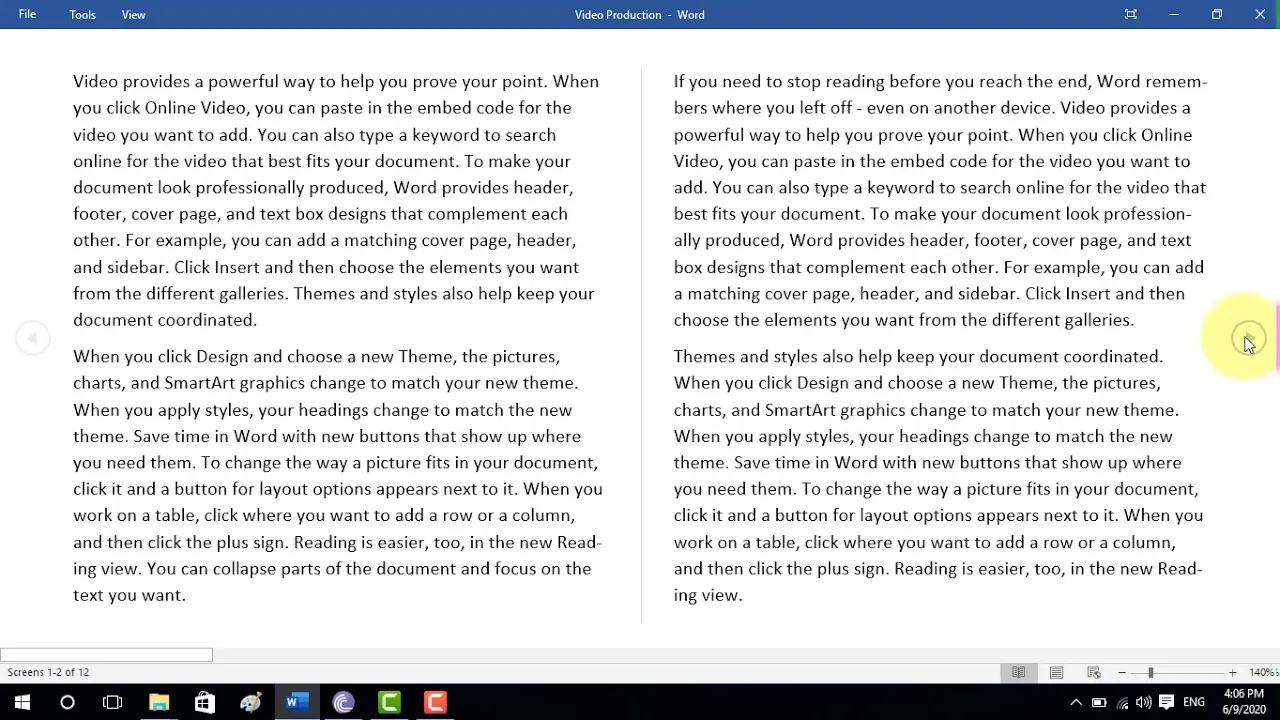The width and height of the screenshot is (1280, 720).
Task: Switch to Print Layout view icon
Action: [x=1056, y=673]
